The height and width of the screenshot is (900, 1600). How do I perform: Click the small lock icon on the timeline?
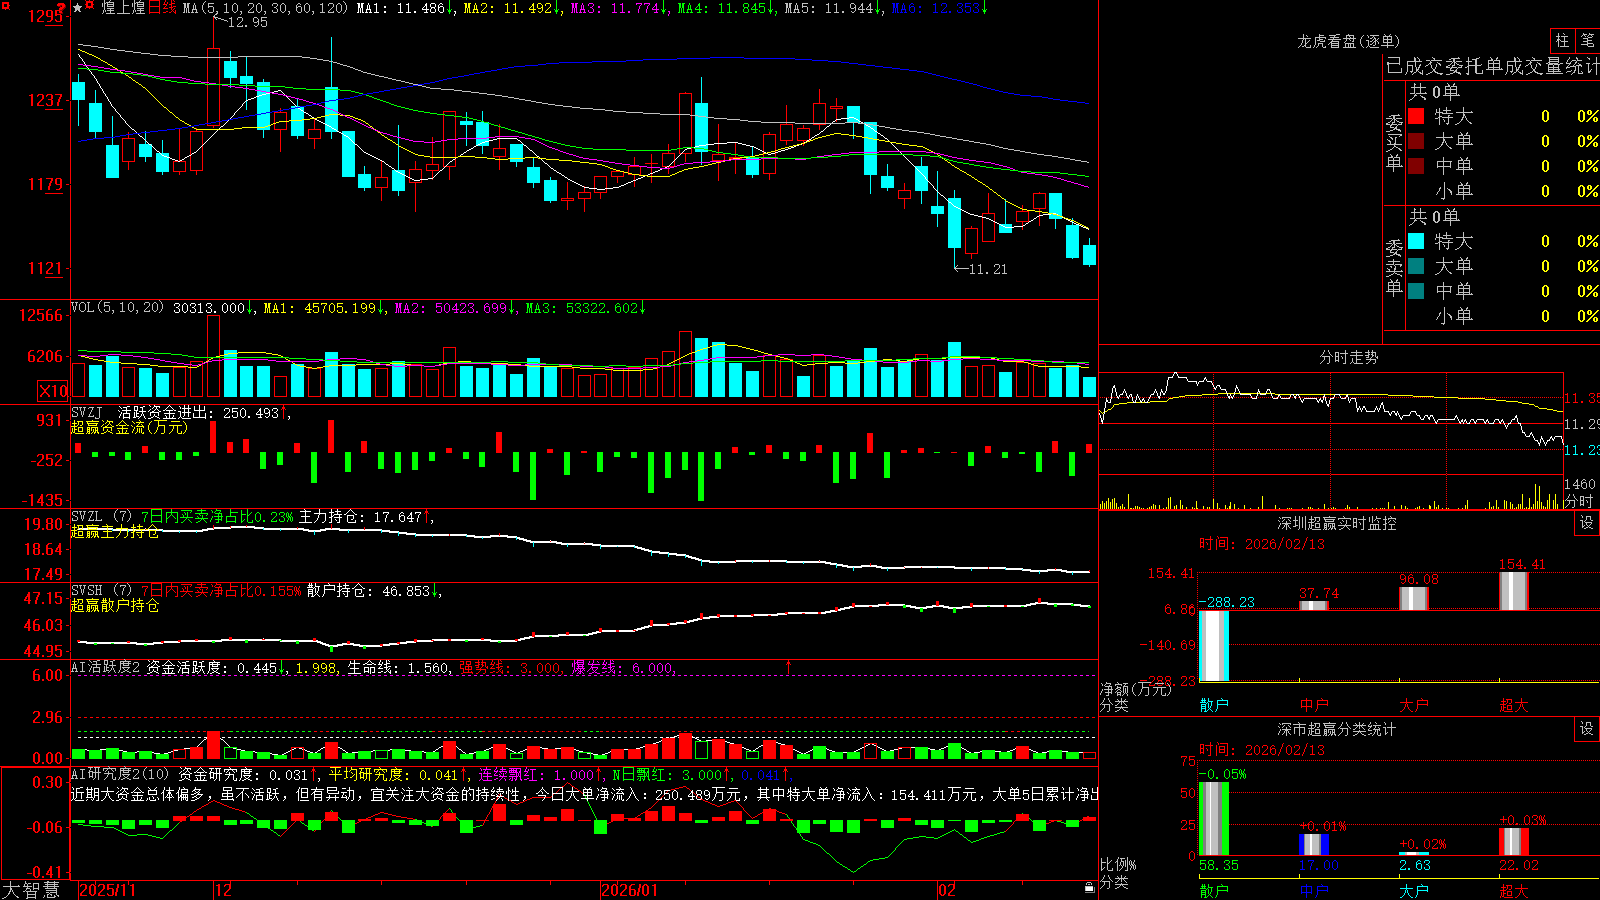click(1090, 888)
